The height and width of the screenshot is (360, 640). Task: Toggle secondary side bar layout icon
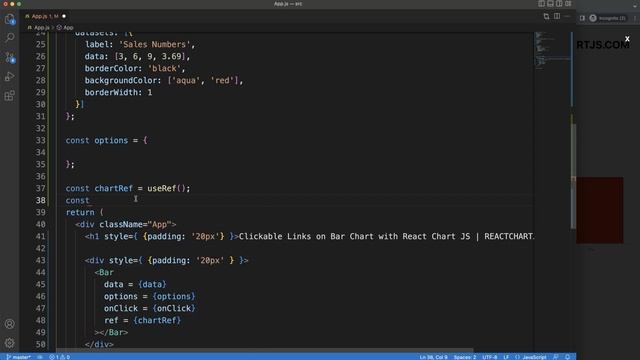(x=559, y=4)
